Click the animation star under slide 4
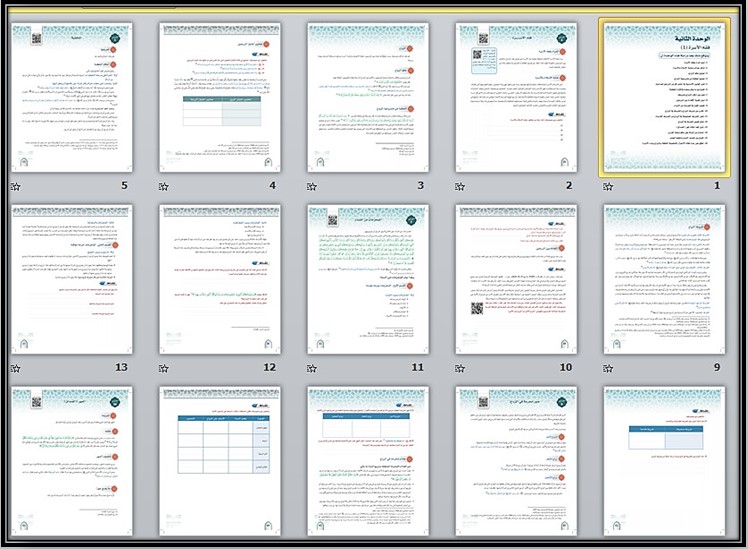 pyautogui.click(x=164, y=186)
